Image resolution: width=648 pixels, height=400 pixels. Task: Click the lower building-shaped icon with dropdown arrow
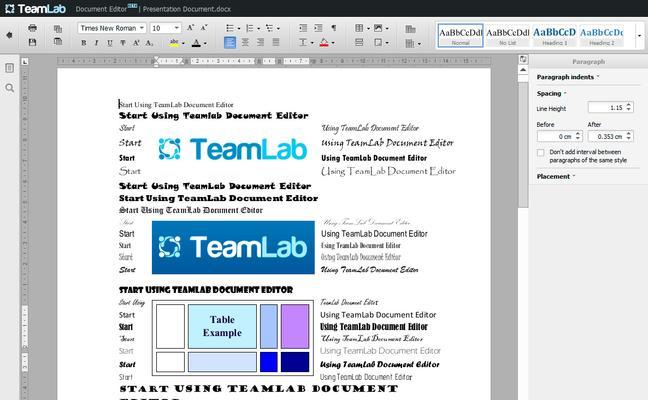pyautogui.click(x=412, y=43)
